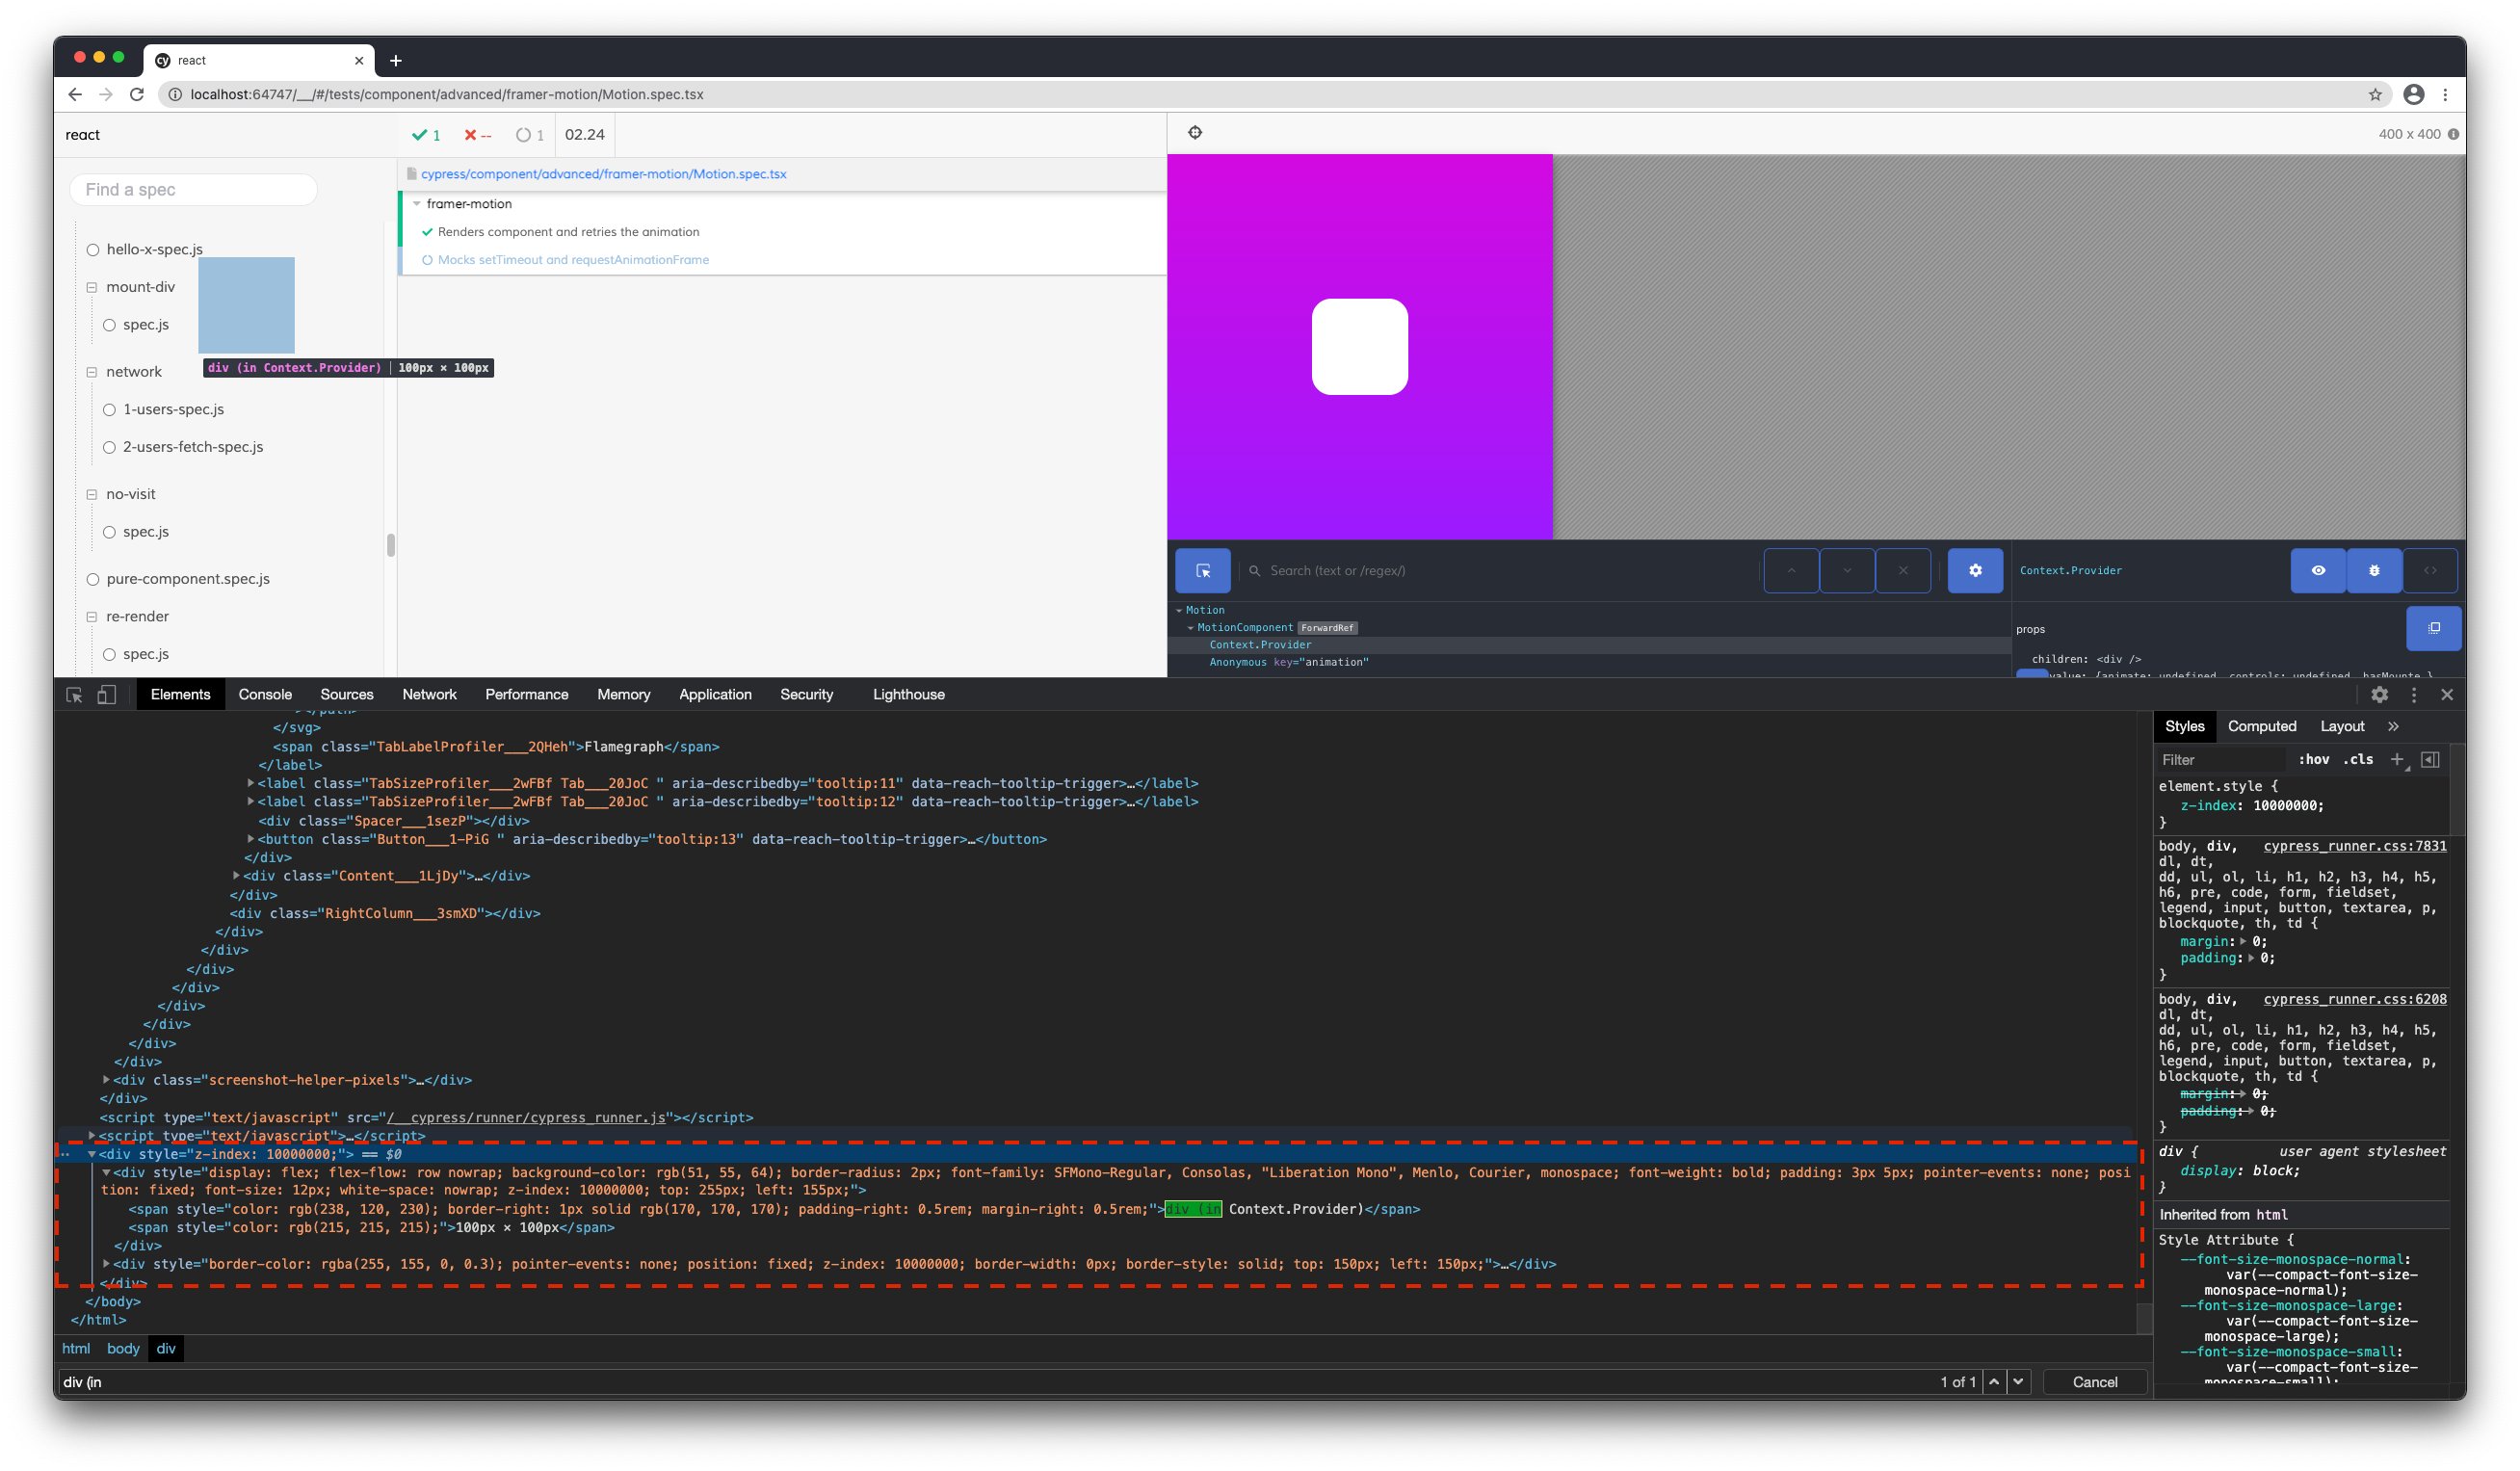This screenshot has width=2520, height=1471.
Task: Select Context.Provider in component tree
Action: coord(1260,645)
